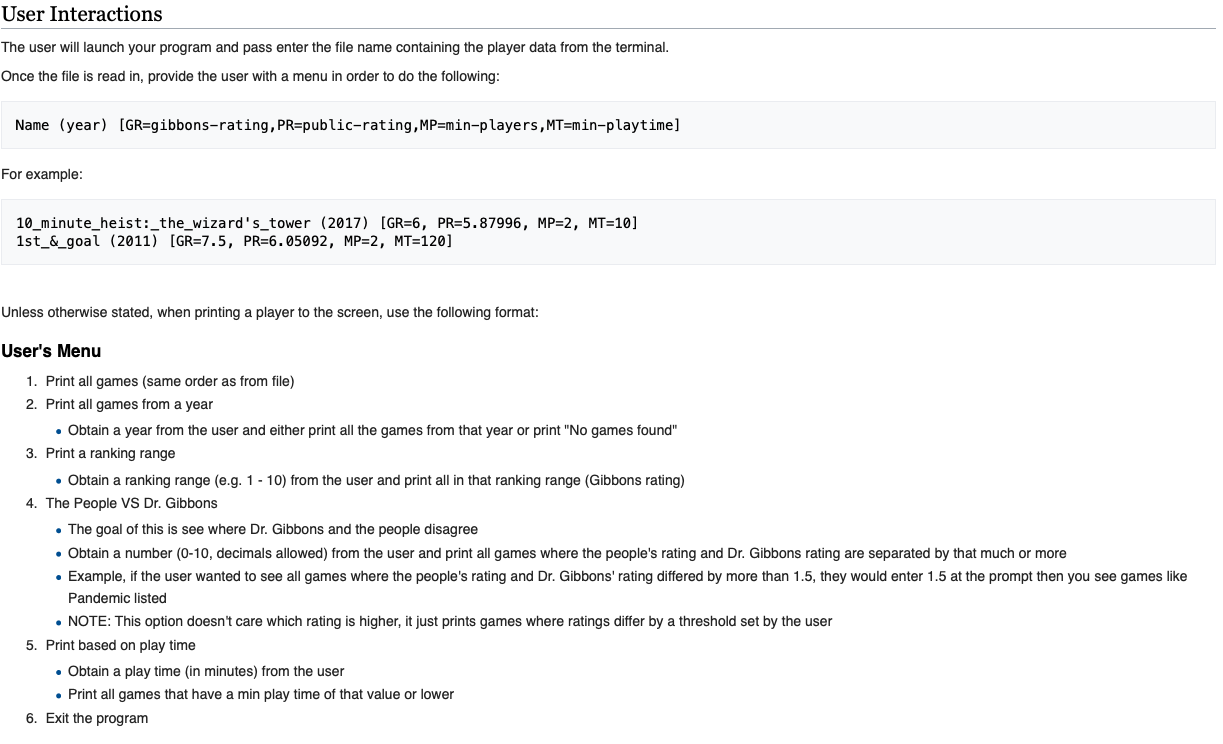Screen dimensions: 1223x744
Task: Click menu item 'Exit the program'
Action: click(x=97, y=718)
